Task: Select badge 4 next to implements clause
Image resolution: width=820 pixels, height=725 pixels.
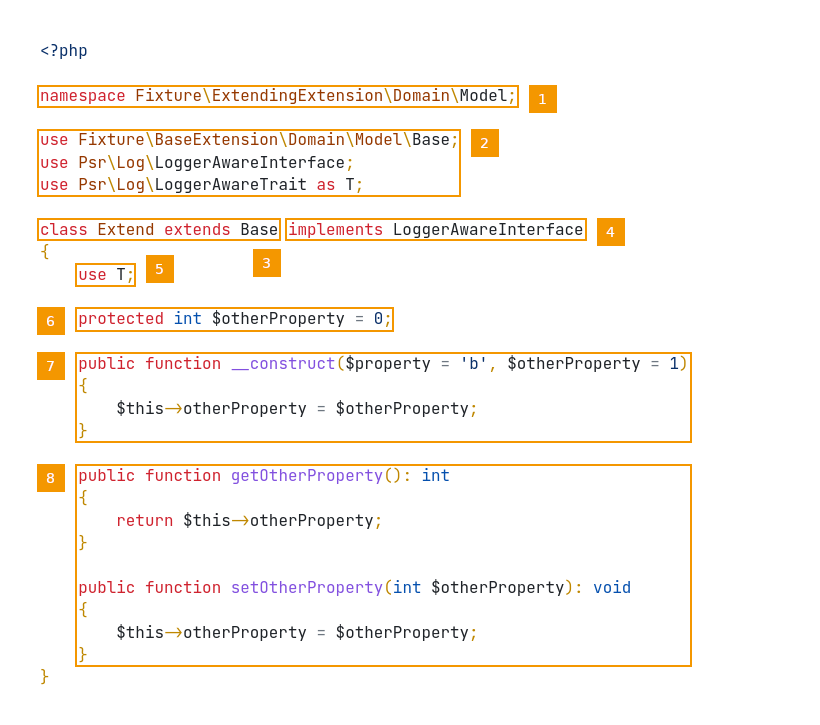Action: pos(610,232)
